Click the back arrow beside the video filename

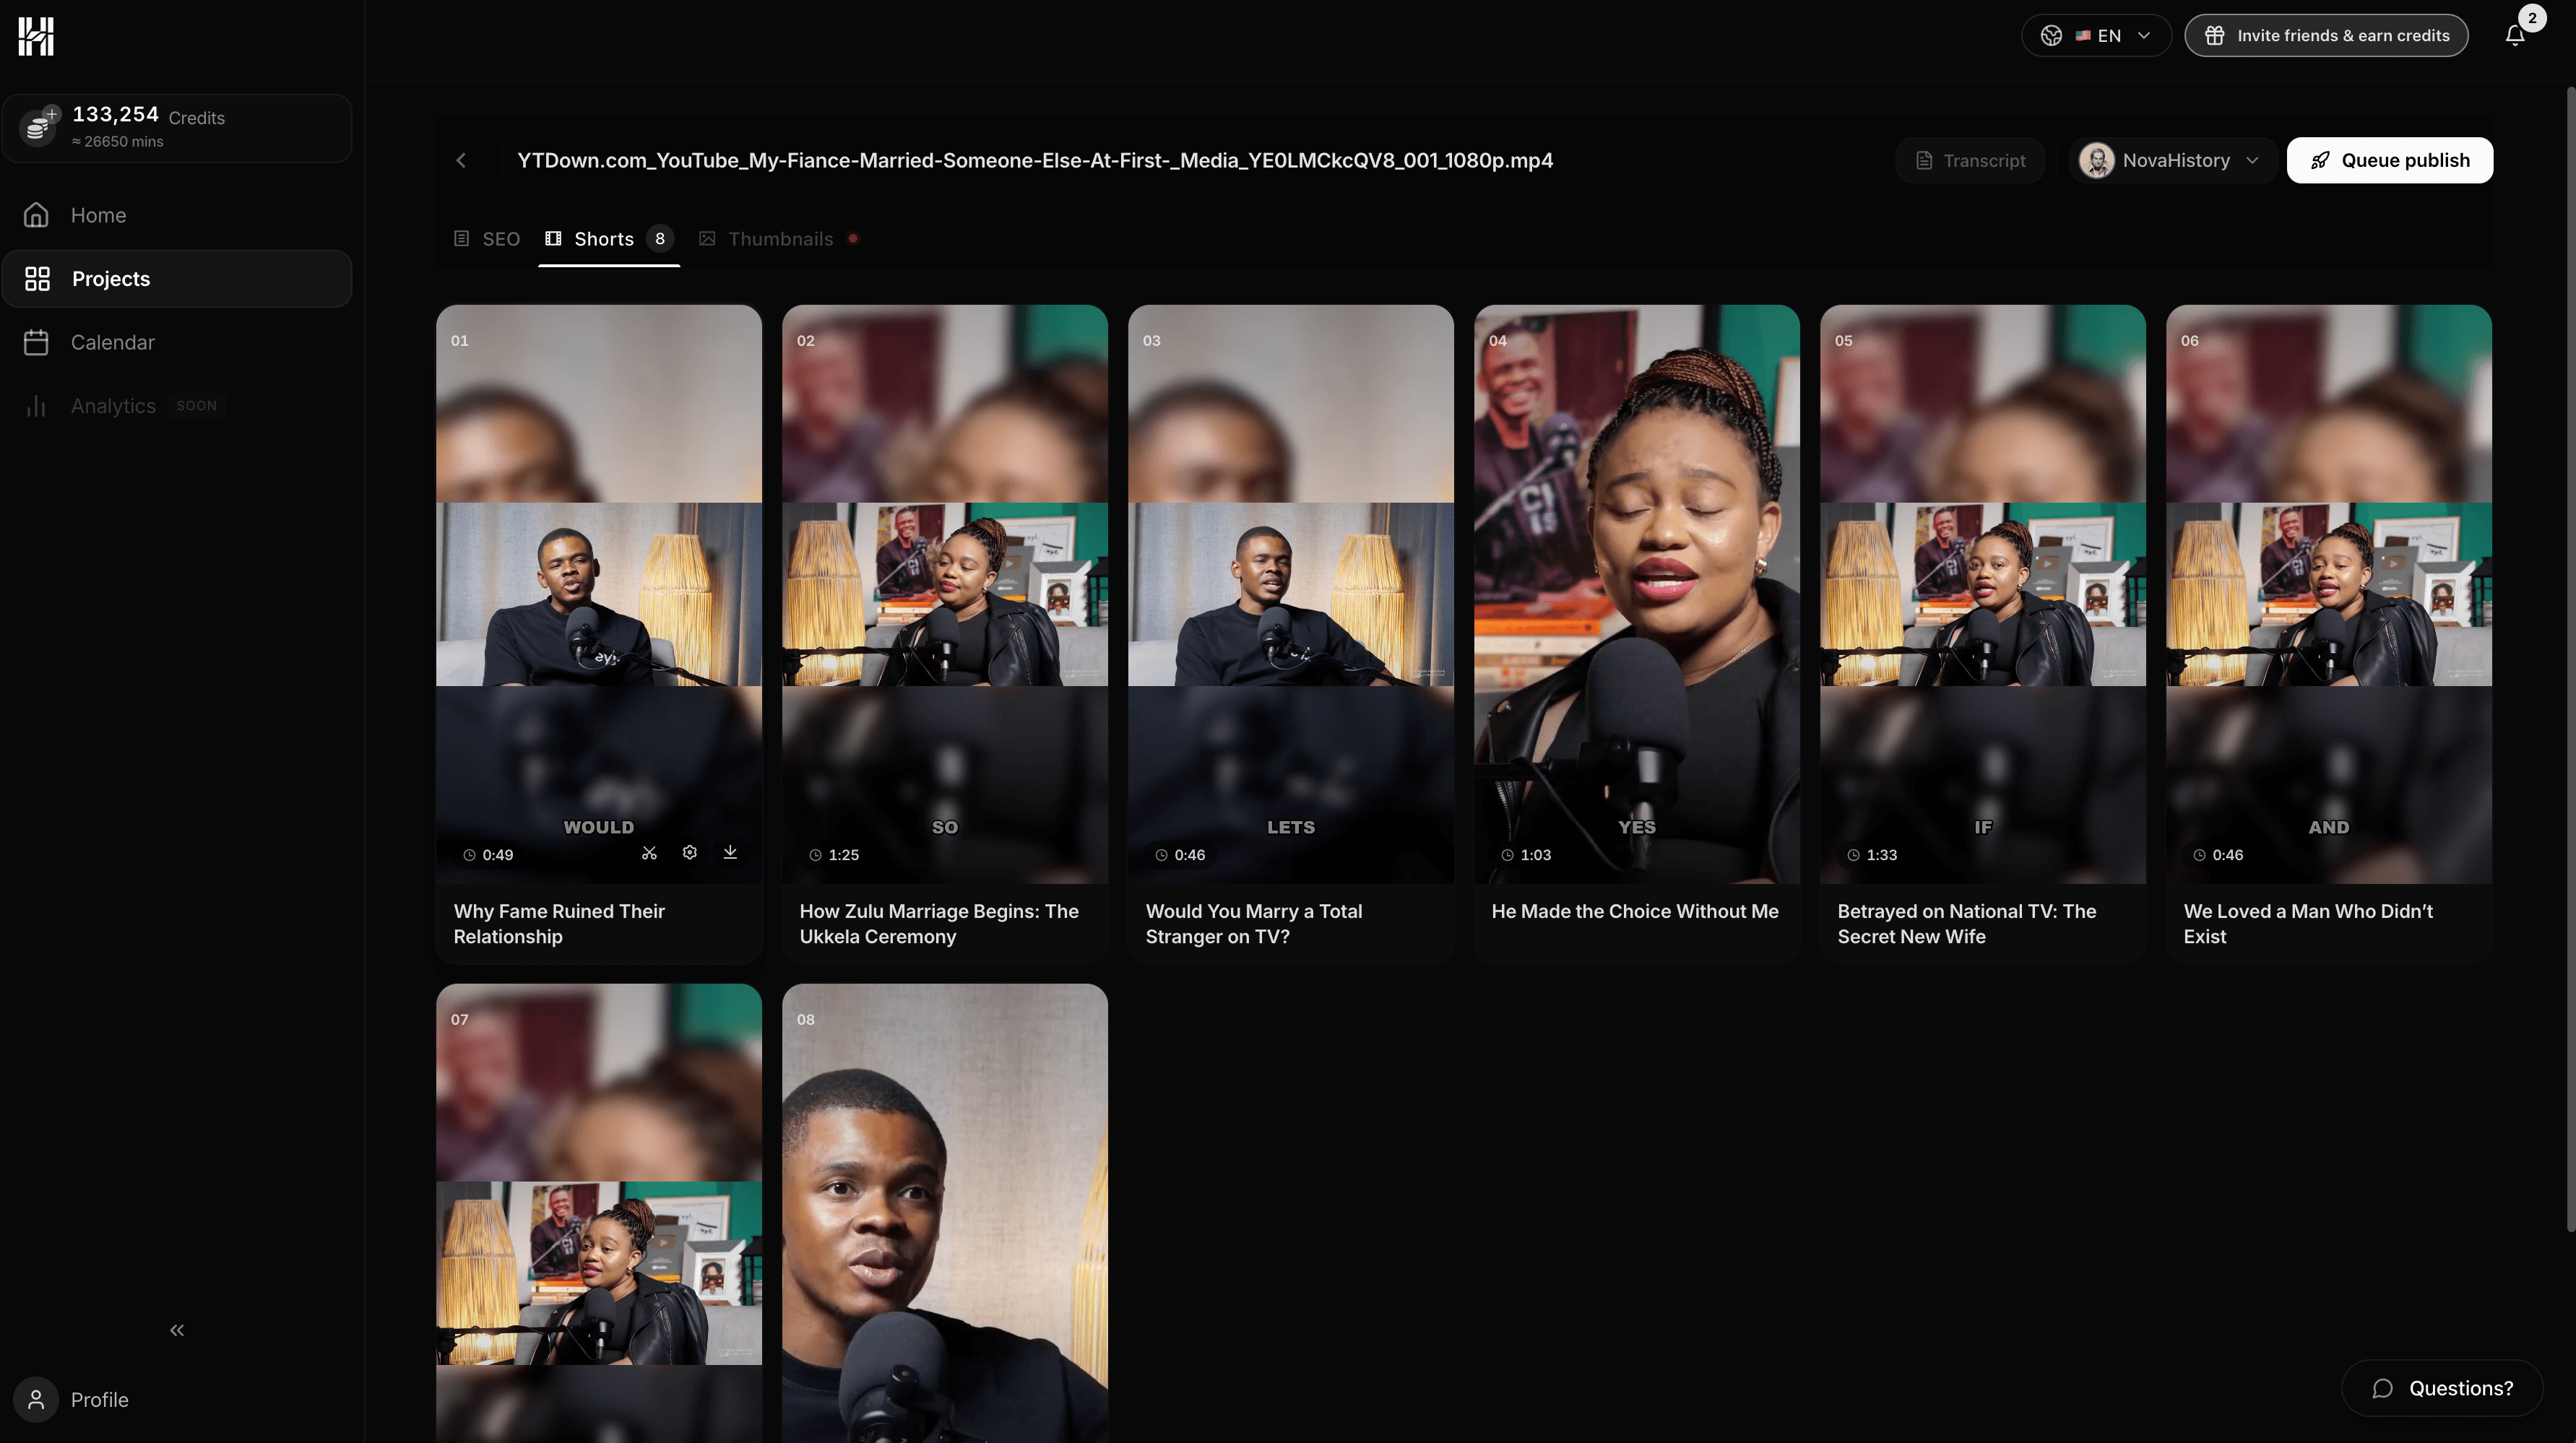pyautogui.click(x=462, y=160)
